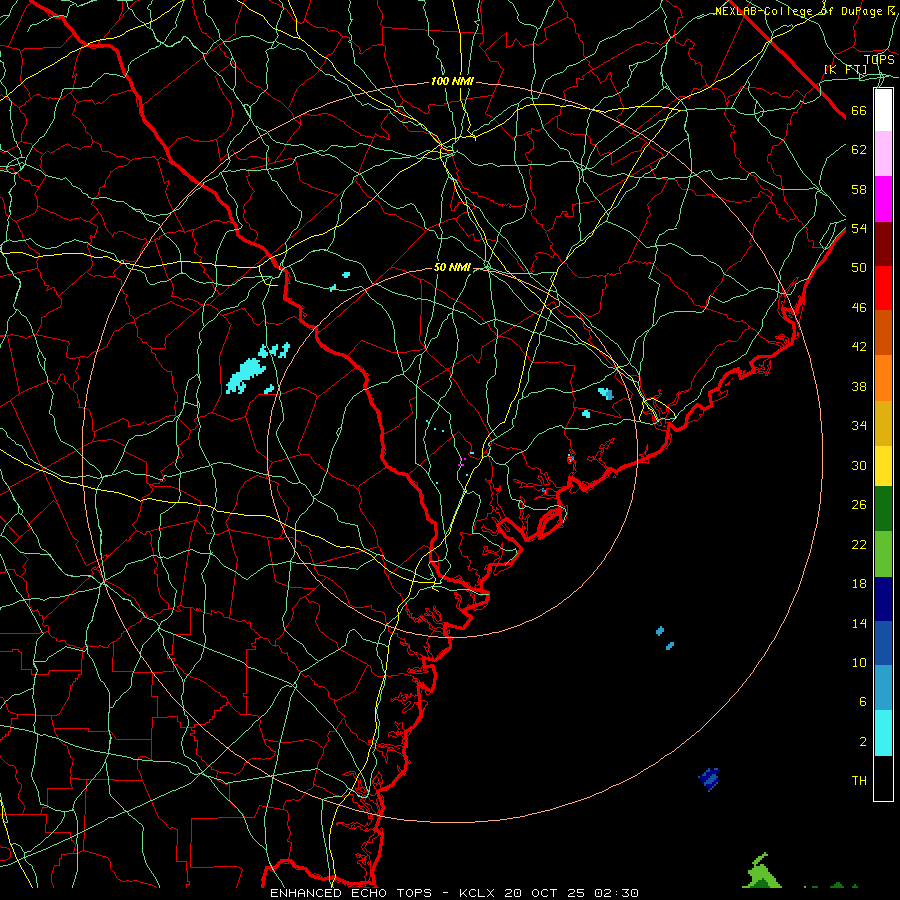Click the 'TOPS' legend title
This screenshot has width=900, height=900.
pos(879,60)
